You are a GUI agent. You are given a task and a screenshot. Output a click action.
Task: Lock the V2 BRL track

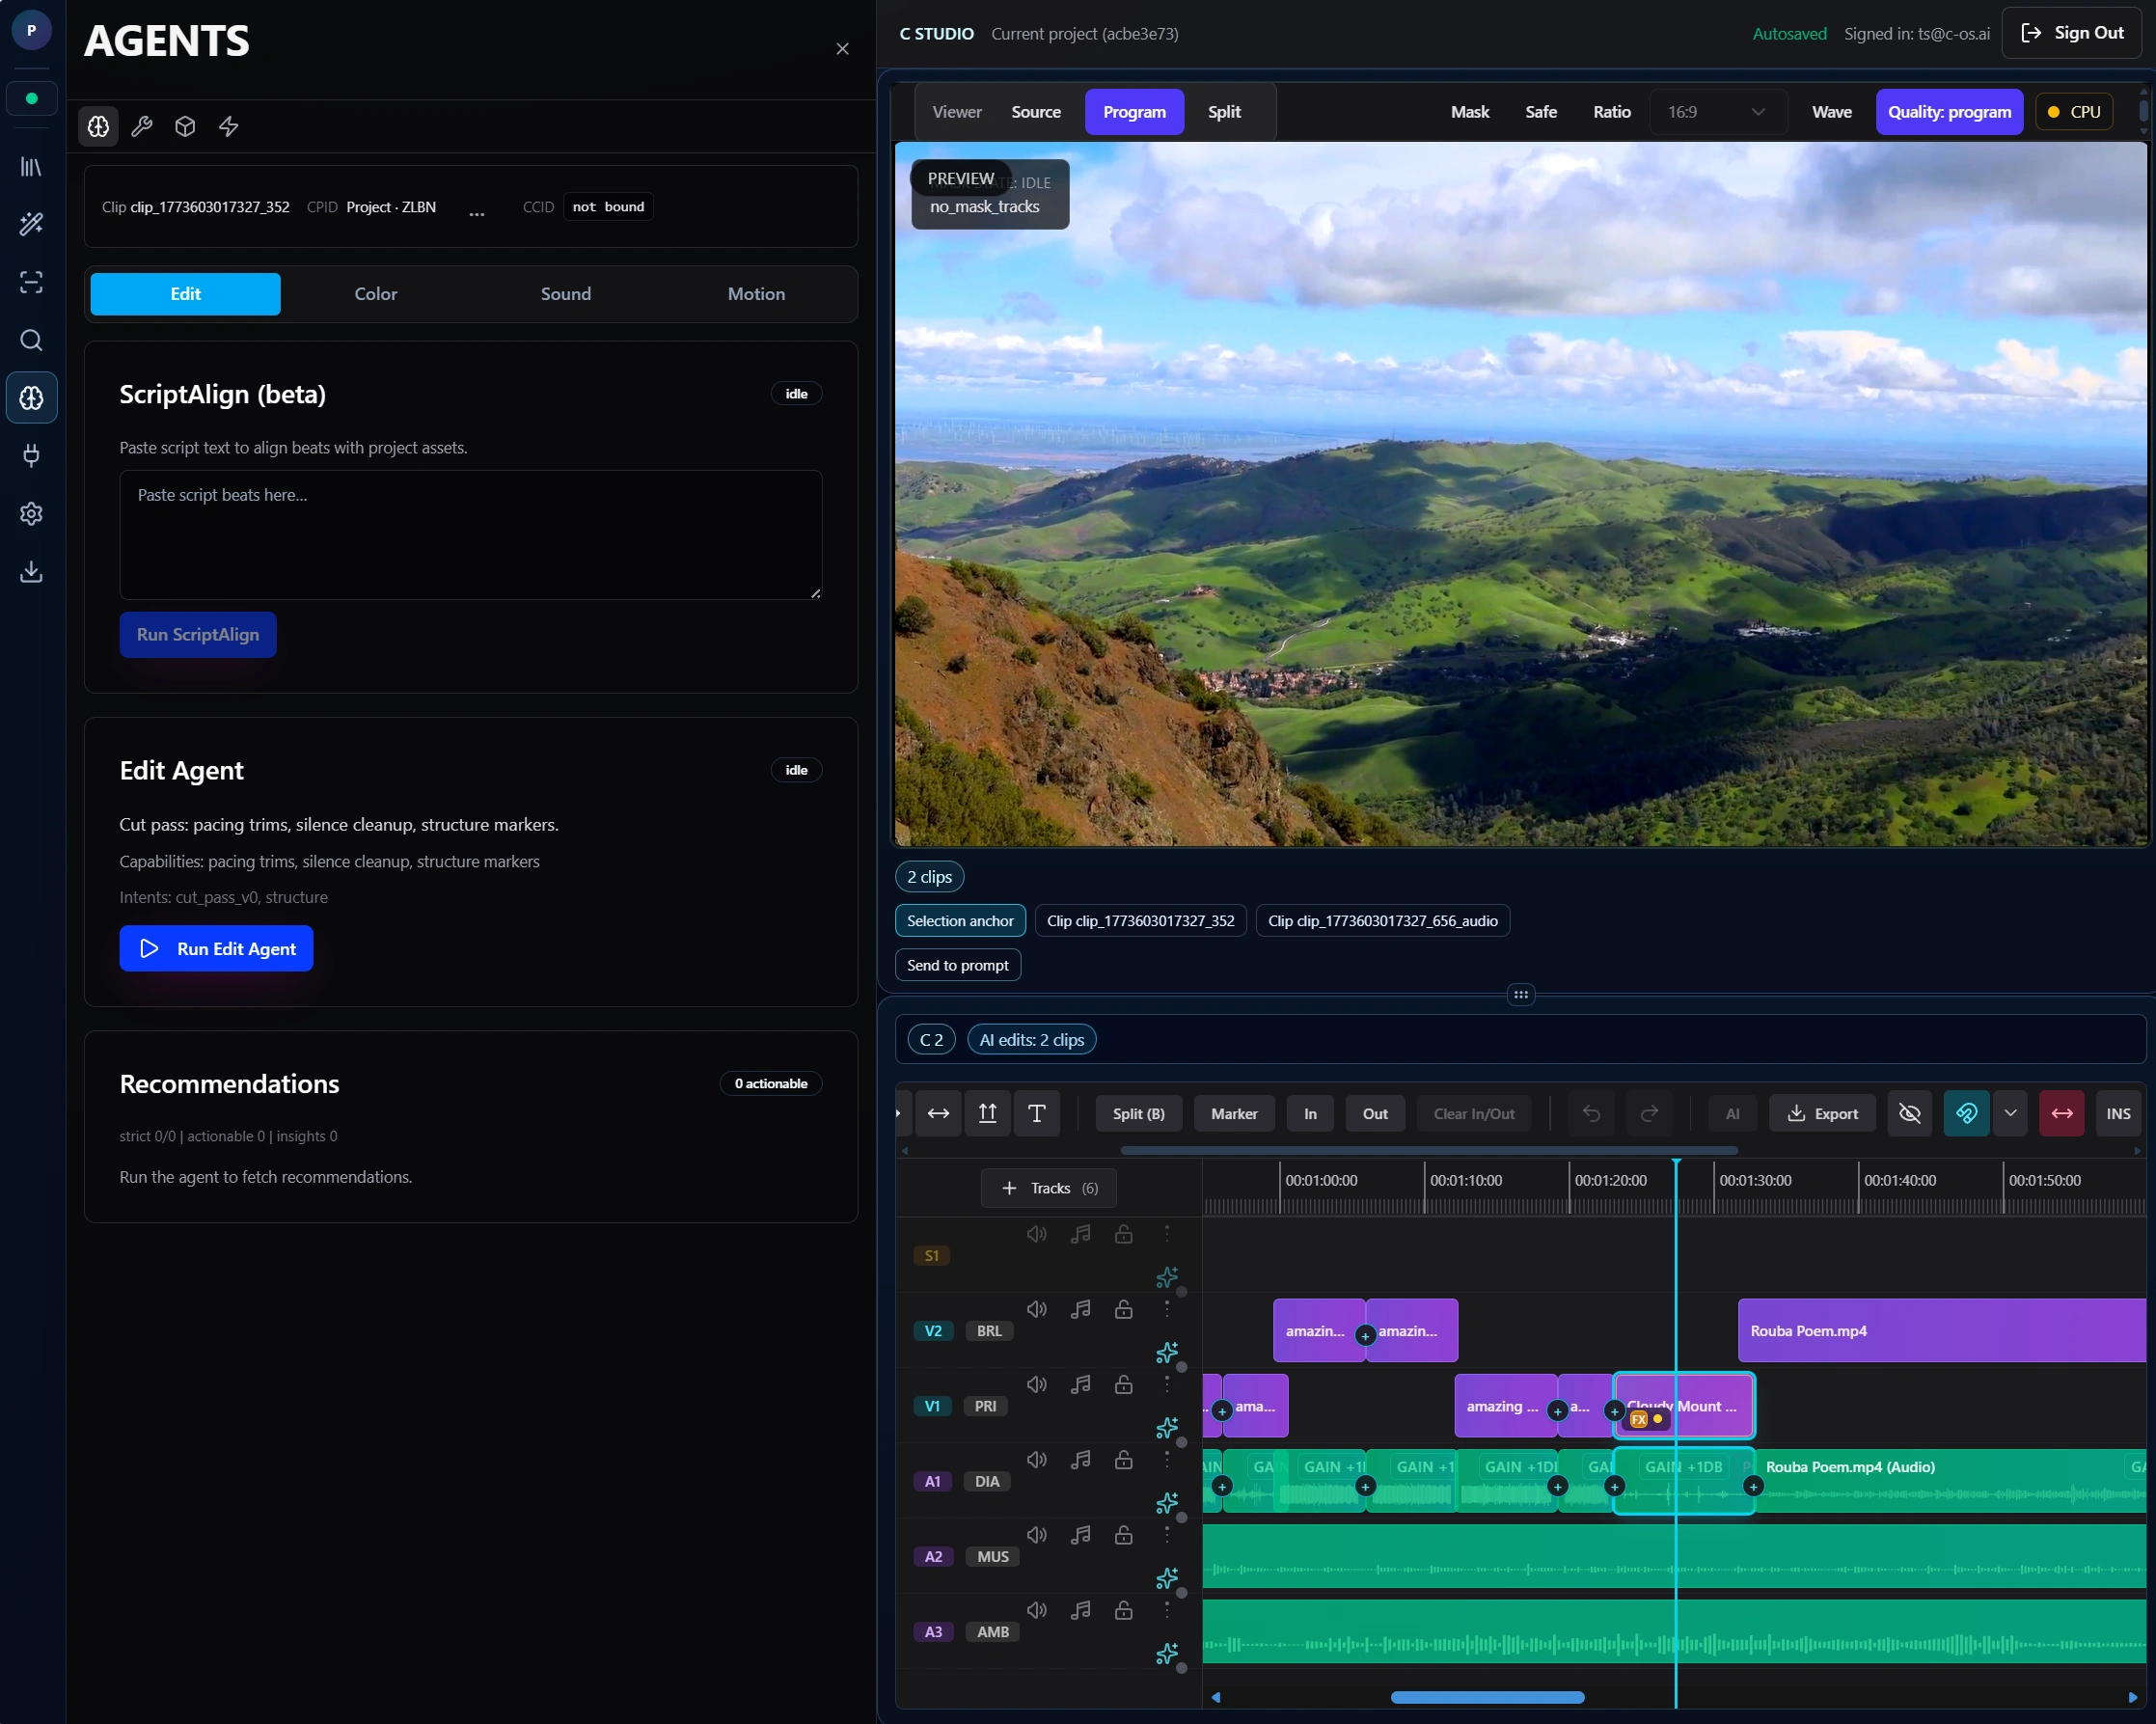(1123, 1309)
